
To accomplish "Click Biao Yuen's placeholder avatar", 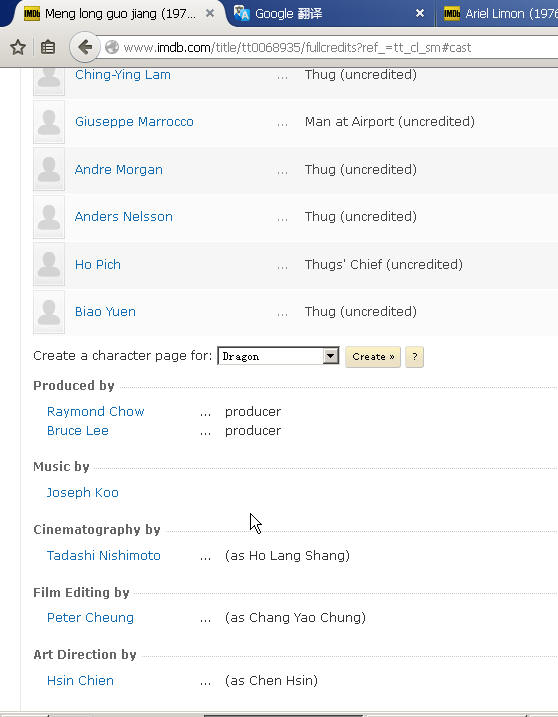I will tap(49, 312).
